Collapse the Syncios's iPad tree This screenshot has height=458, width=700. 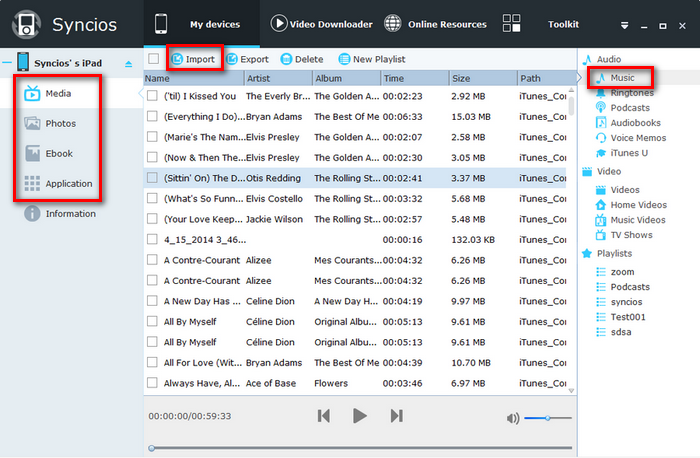pos(7,62)
